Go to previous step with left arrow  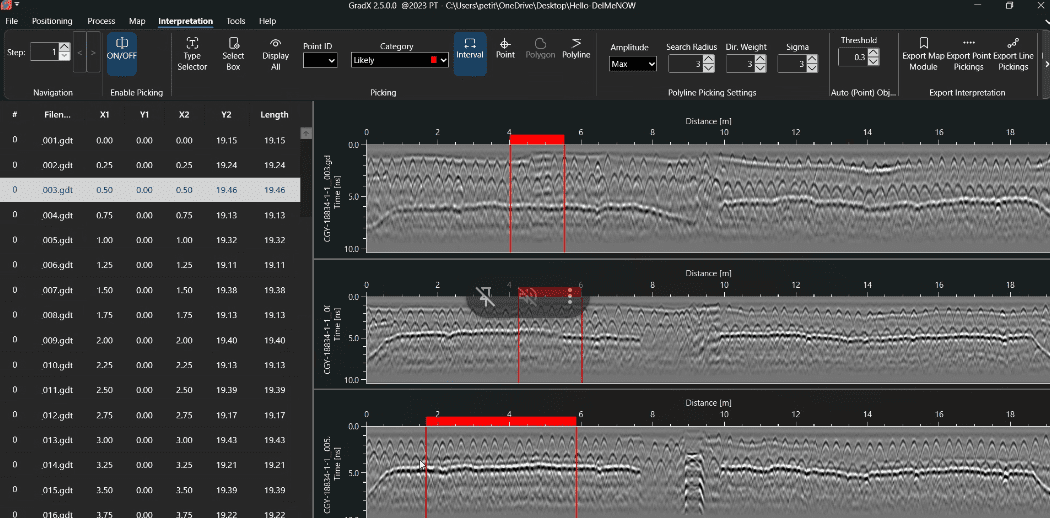point(79,52)
